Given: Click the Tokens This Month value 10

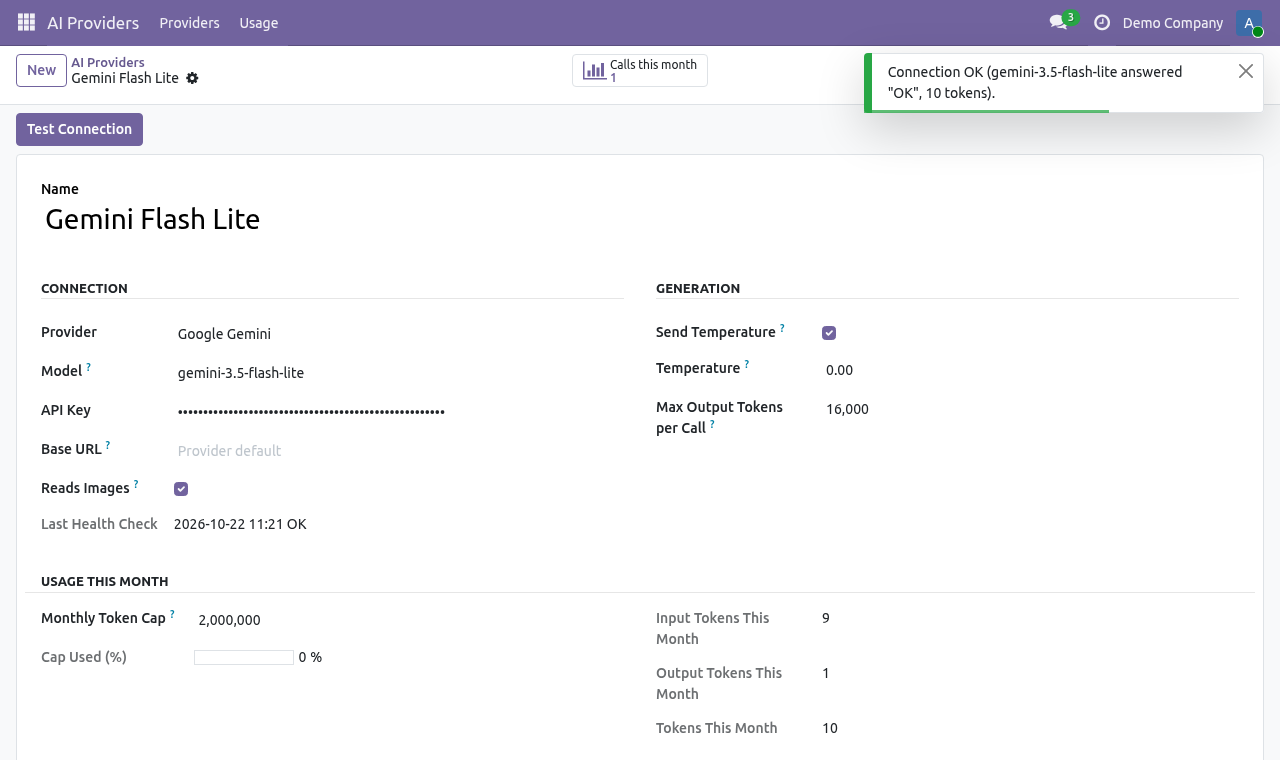Looking at the screenshot, I should (x=830, y=728).
